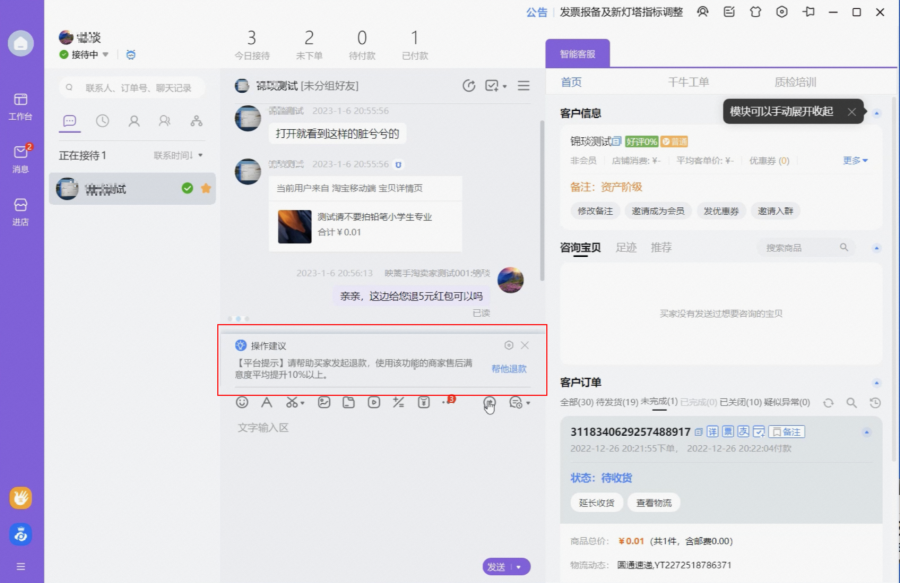Image resolution: width=900 pixels, height=583 pixels.
Task: Open the chat history bubble icon
Action: click(x=515, y=403)
